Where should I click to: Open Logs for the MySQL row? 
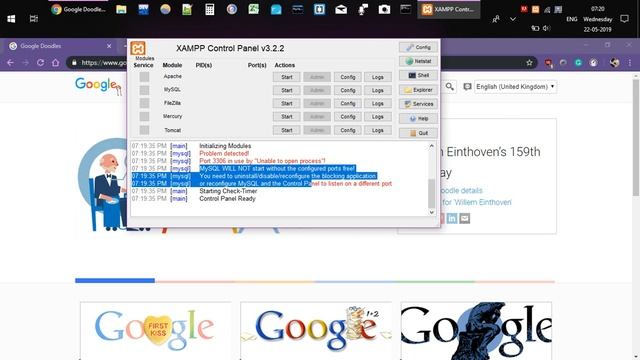[x=378, y=90]
